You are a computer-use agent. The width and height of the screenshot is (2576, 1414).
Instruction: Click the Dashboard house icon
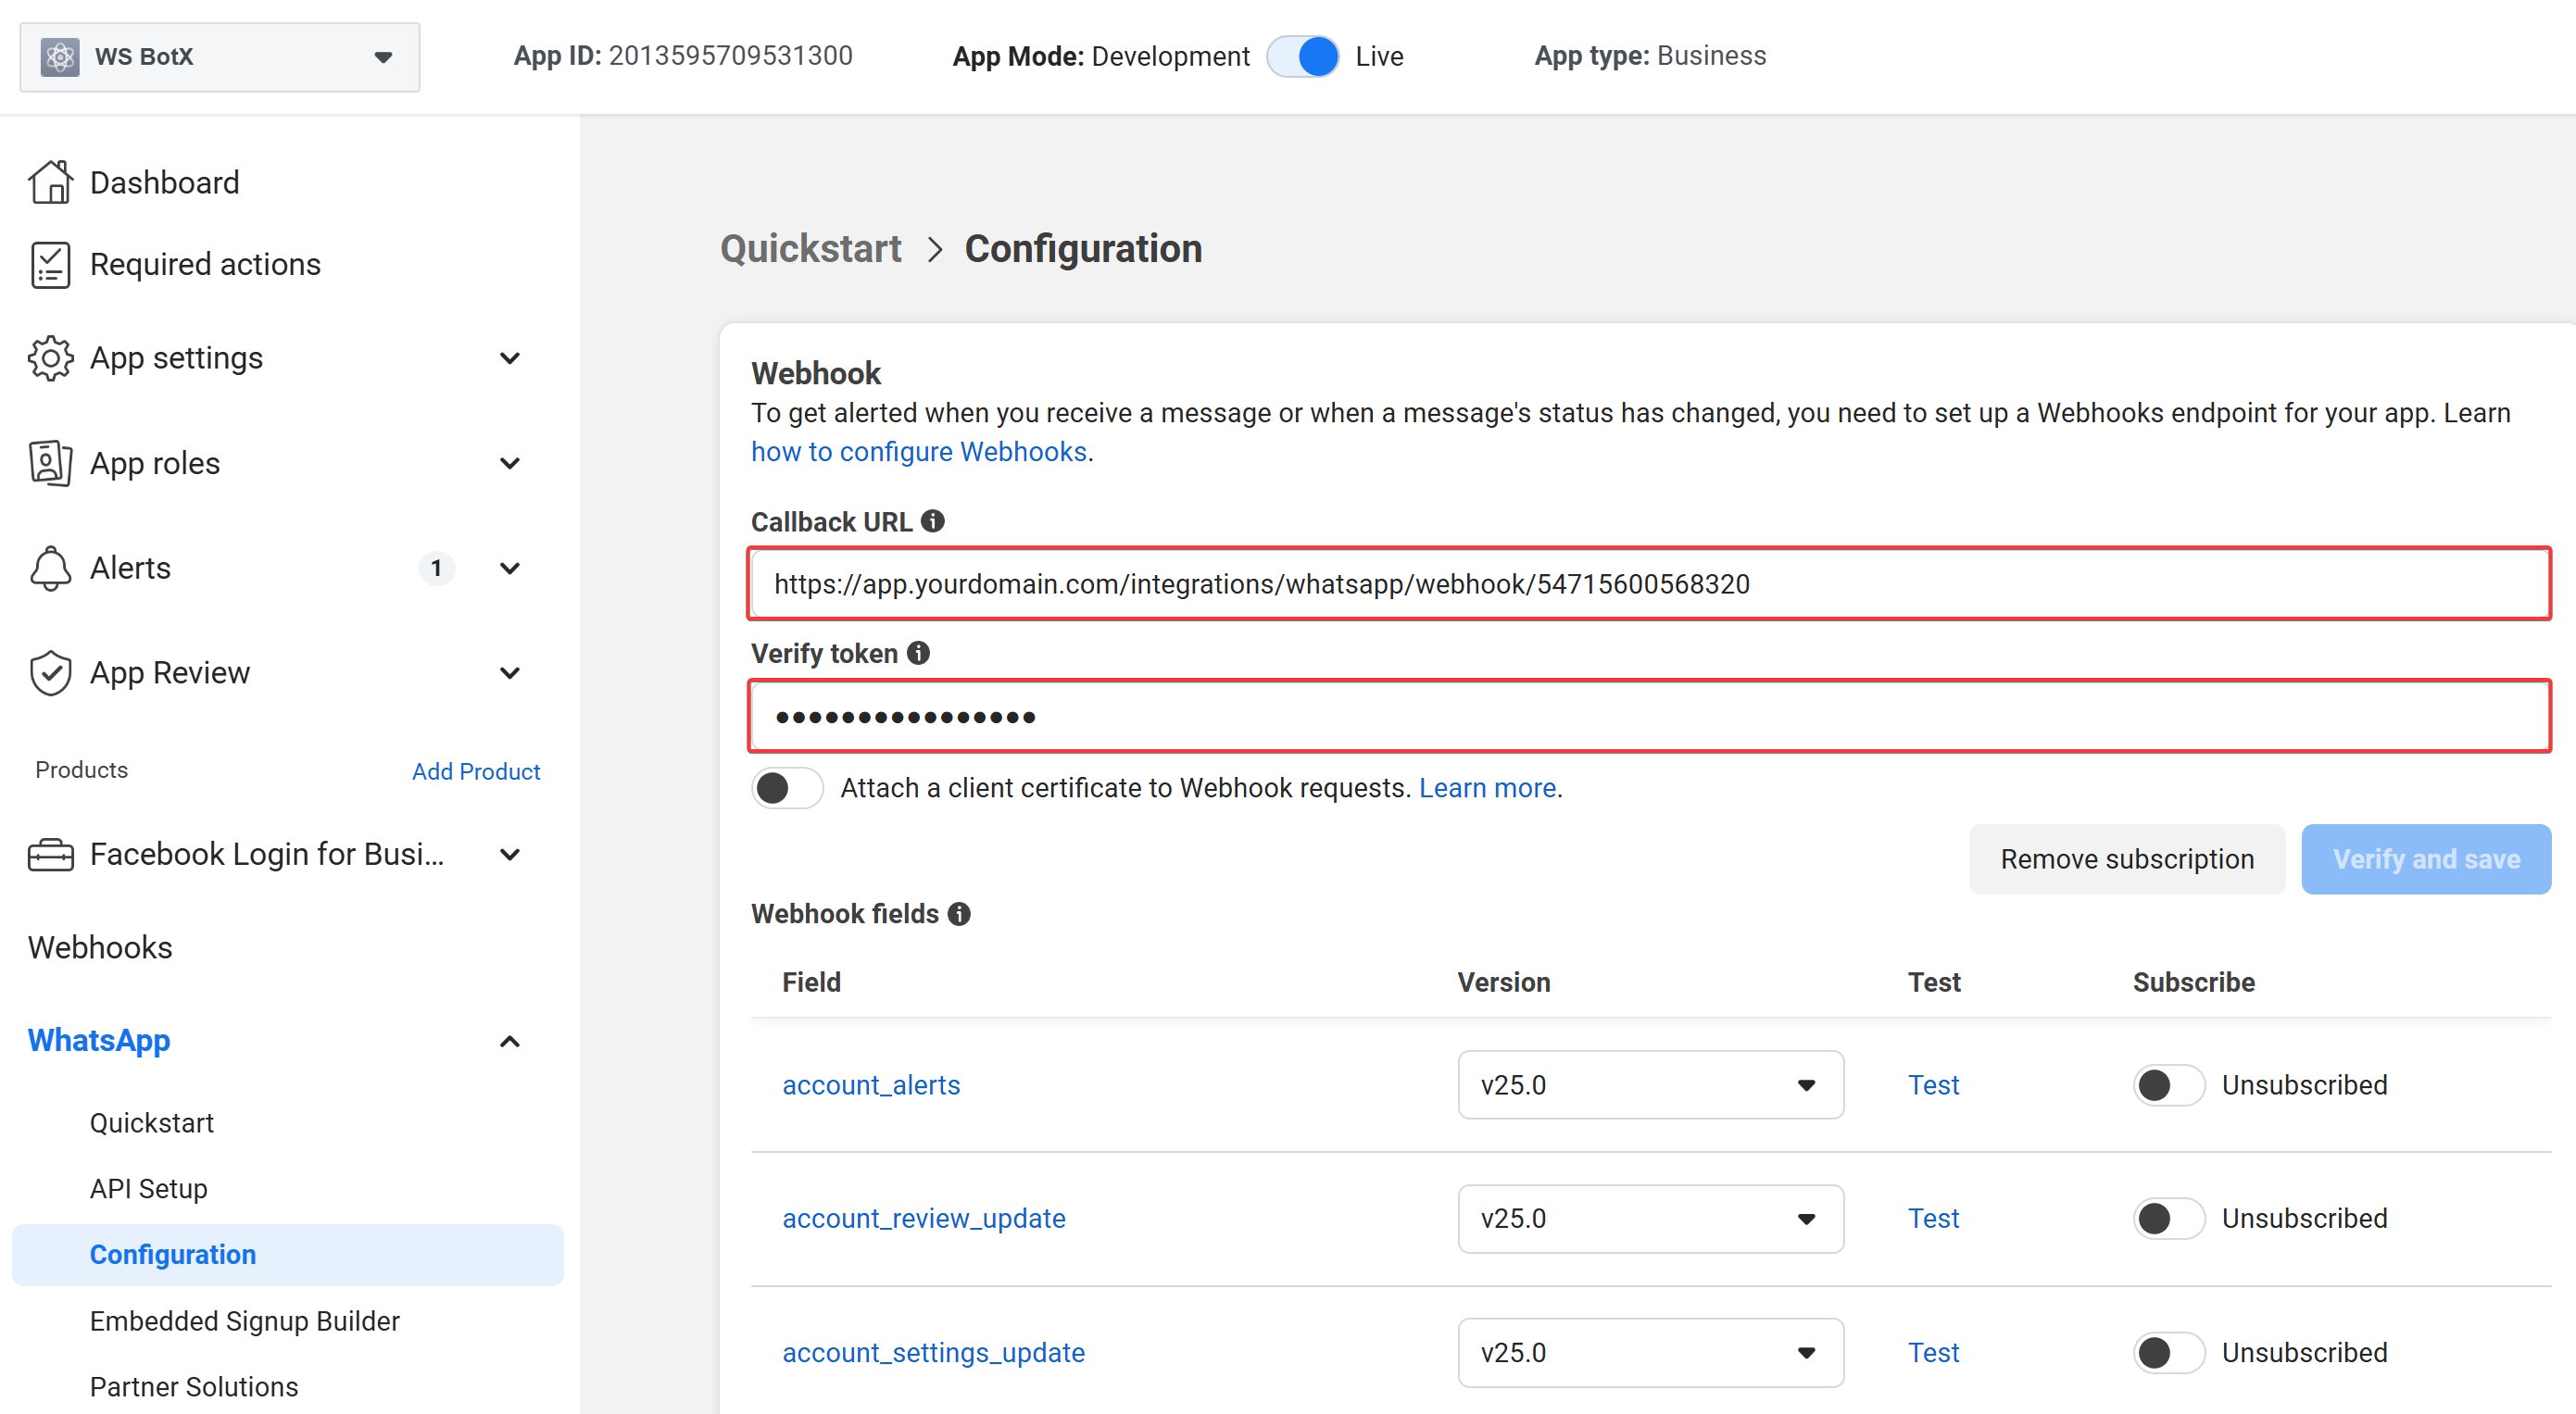(x=50, y=182)
